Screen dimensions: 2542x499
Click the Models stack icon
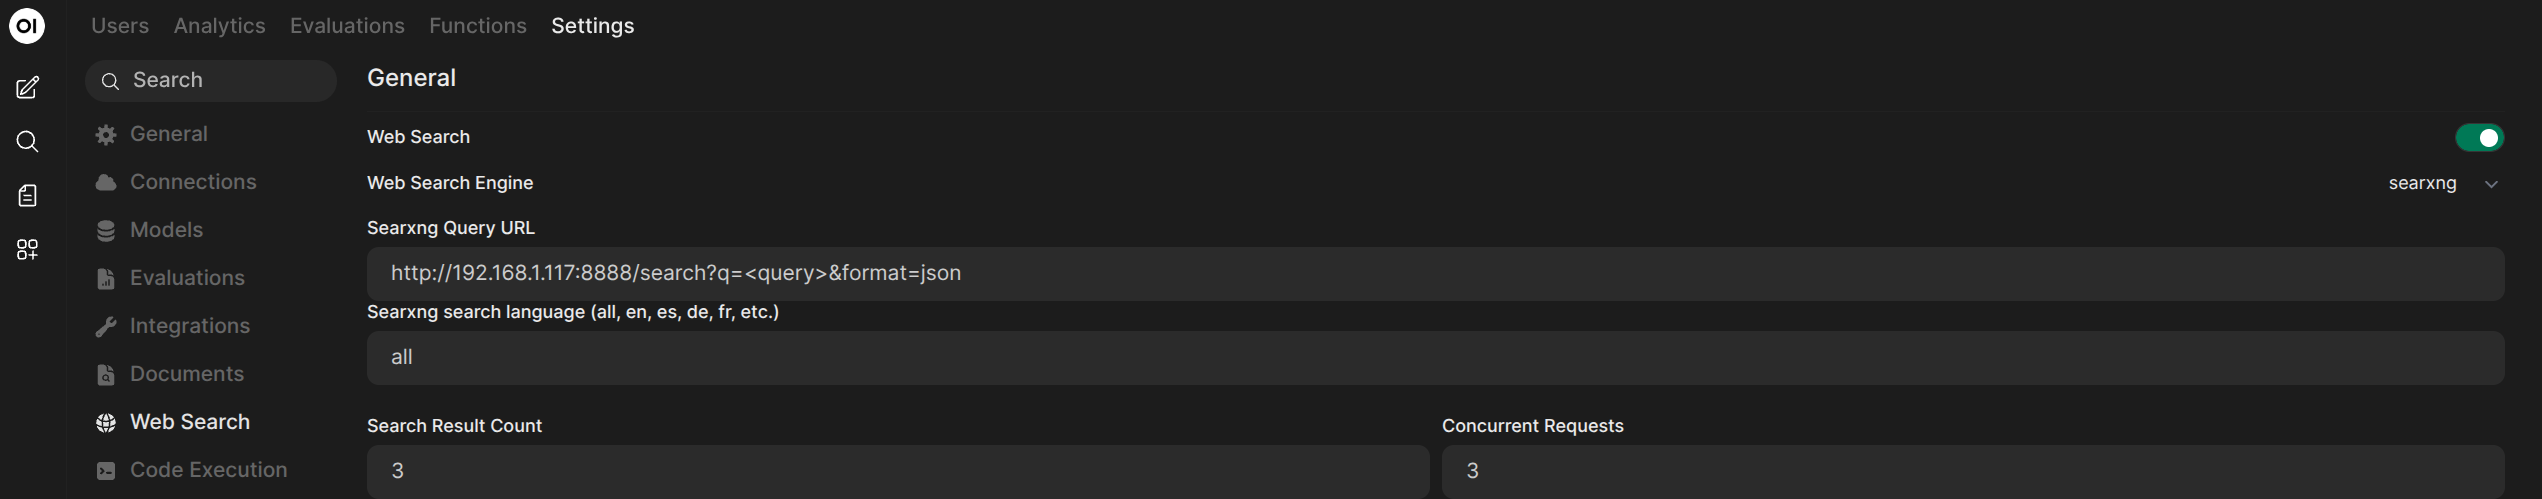pos(106,231)
